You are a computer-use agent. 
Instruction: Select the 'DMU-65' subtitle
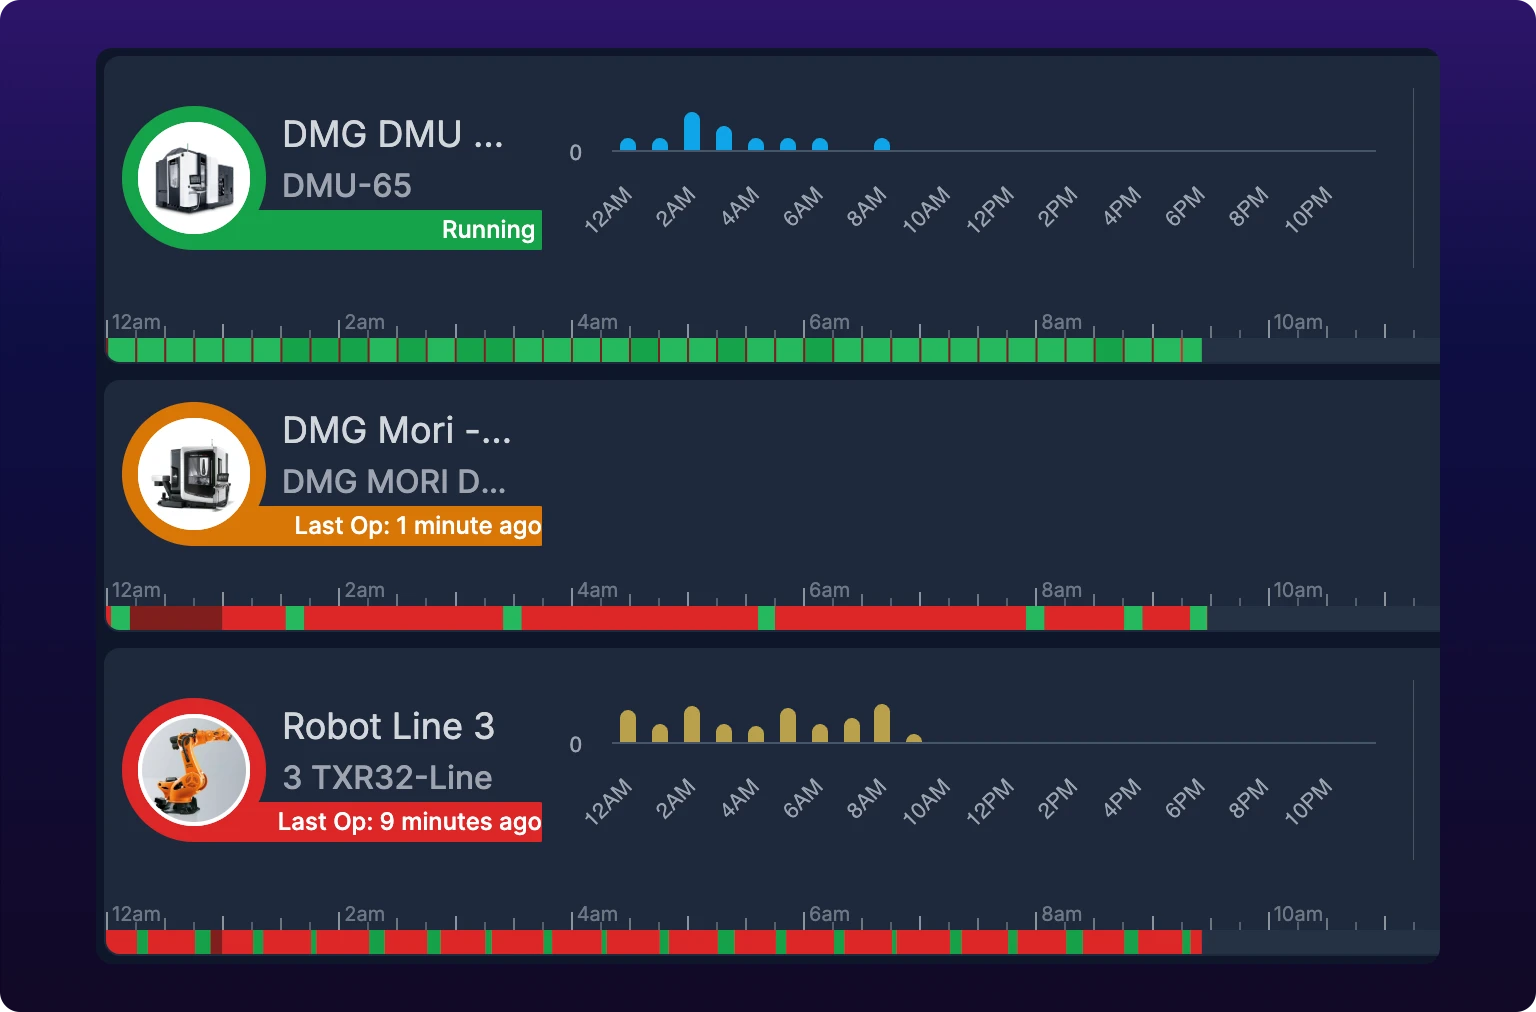347,186
